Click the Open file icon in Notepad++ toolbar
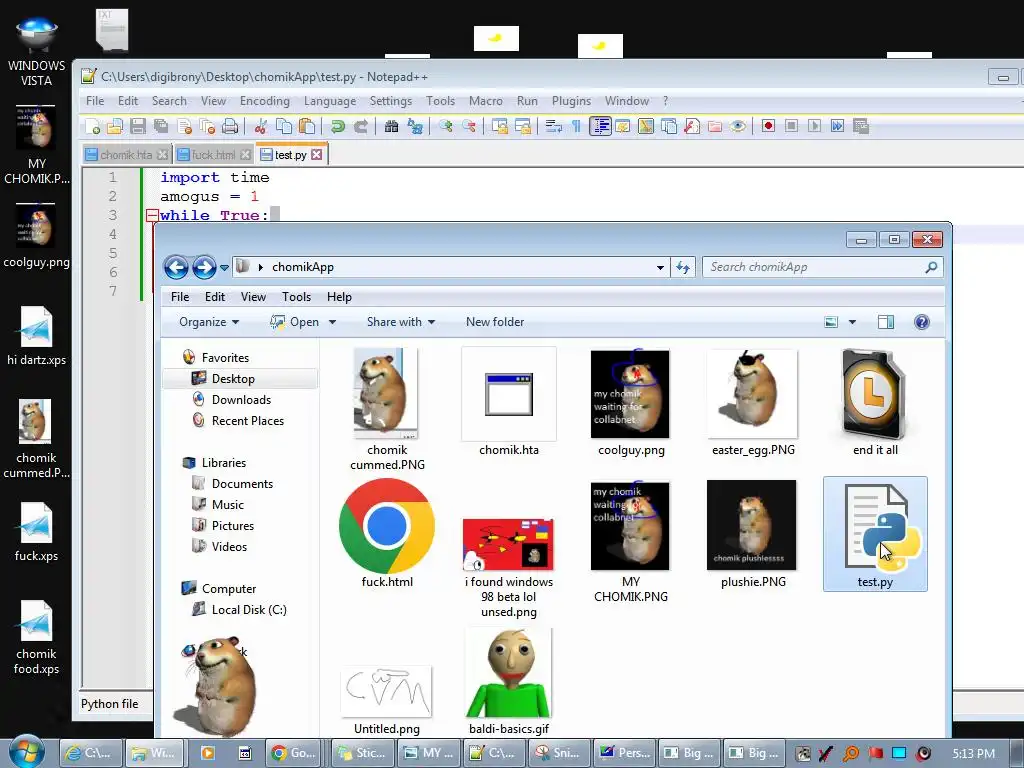 click(x=114, y=126)
